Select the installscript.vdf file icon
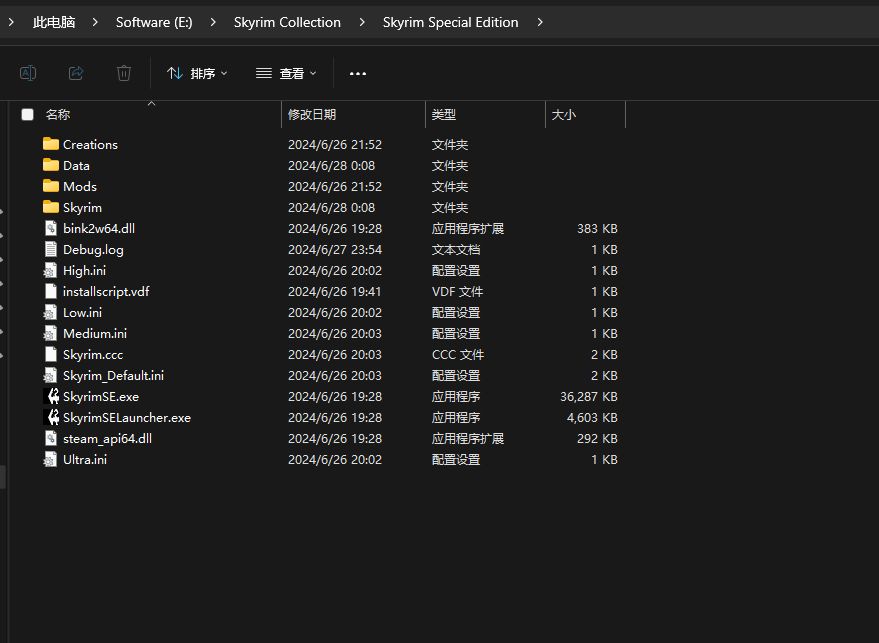The width and height of the screenshot is (879, 643). [x=50, y=292]
